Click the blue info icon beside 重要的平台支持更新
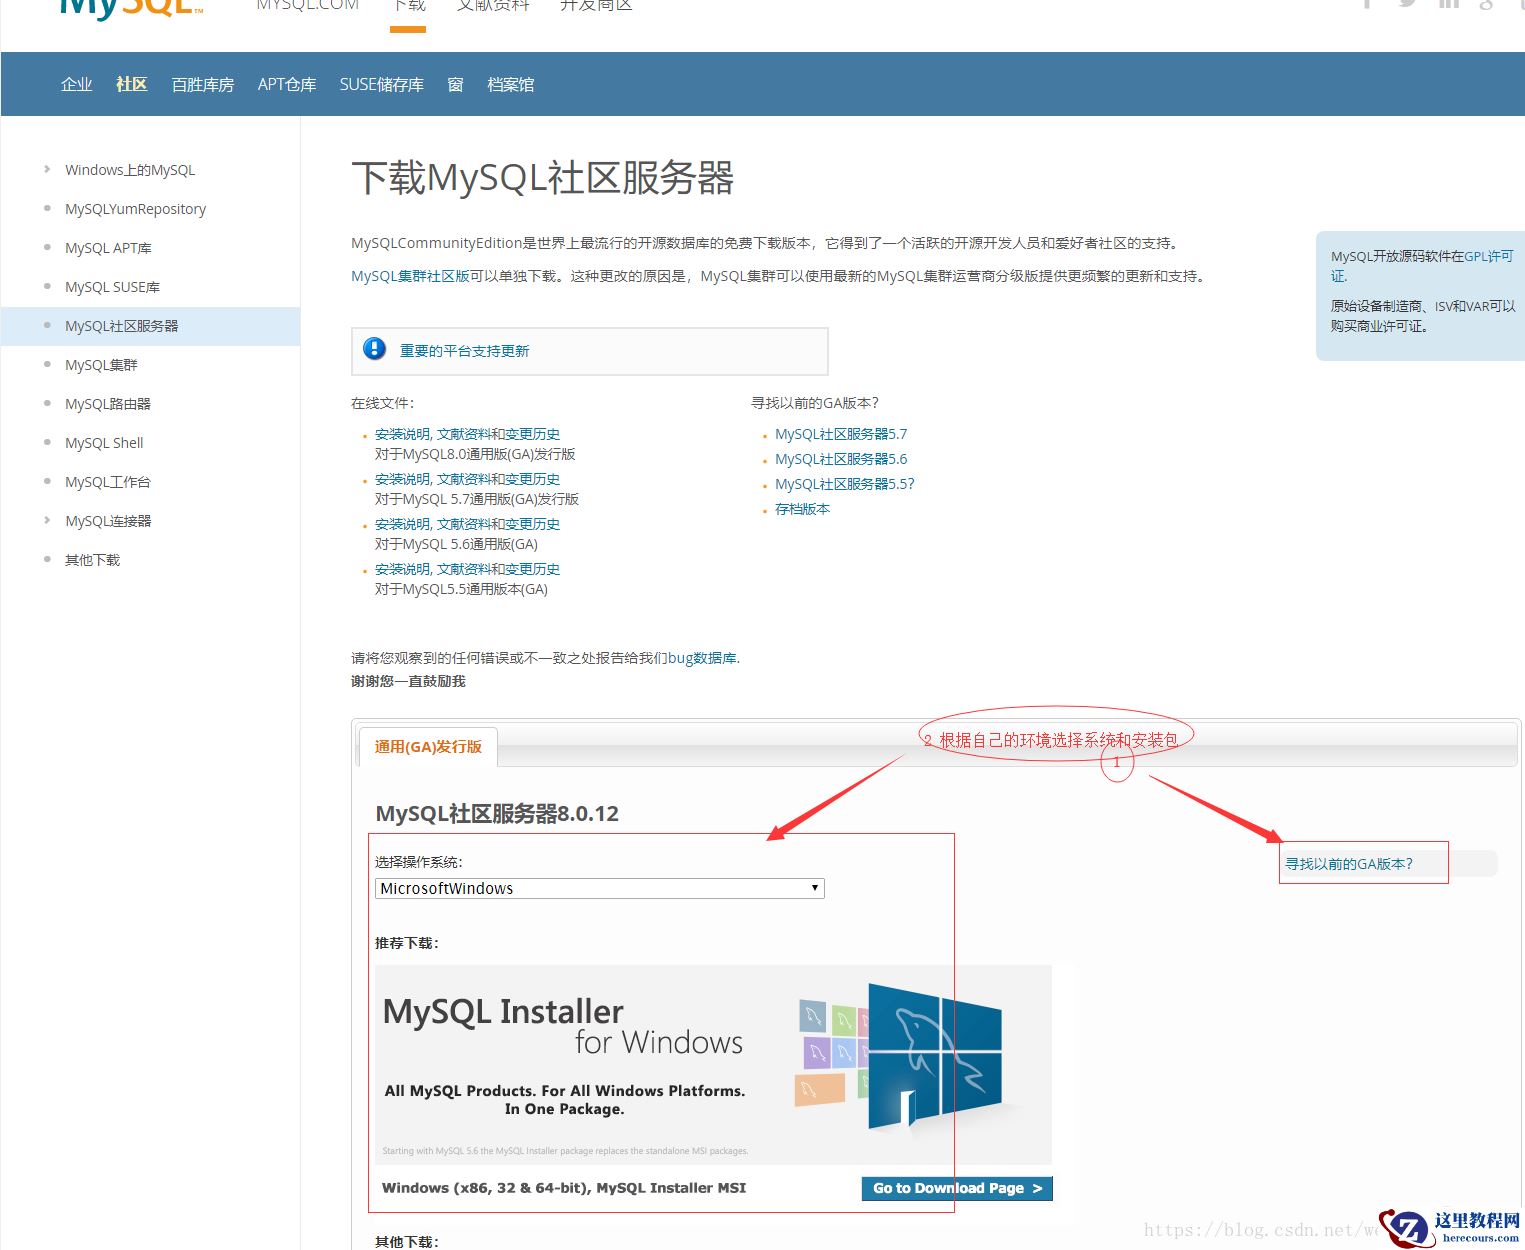The height and width of the screenshot is (1250, 1525). 374,349
